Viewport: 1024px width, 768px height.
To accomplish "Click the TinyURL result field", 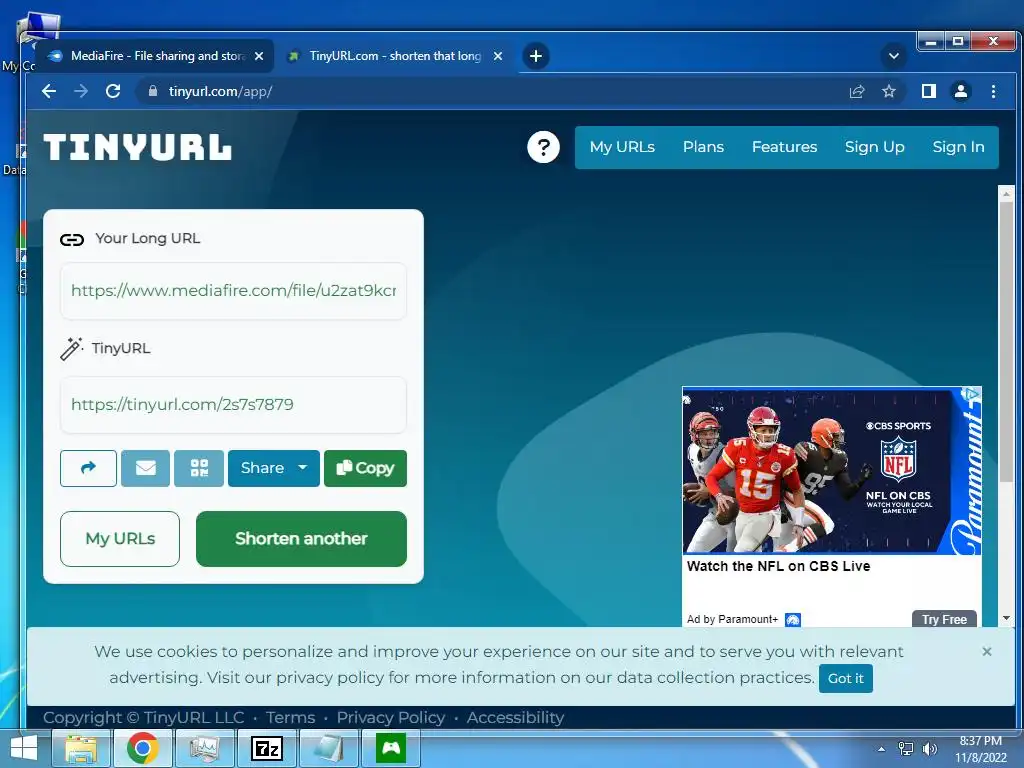I will click(233, 405).
